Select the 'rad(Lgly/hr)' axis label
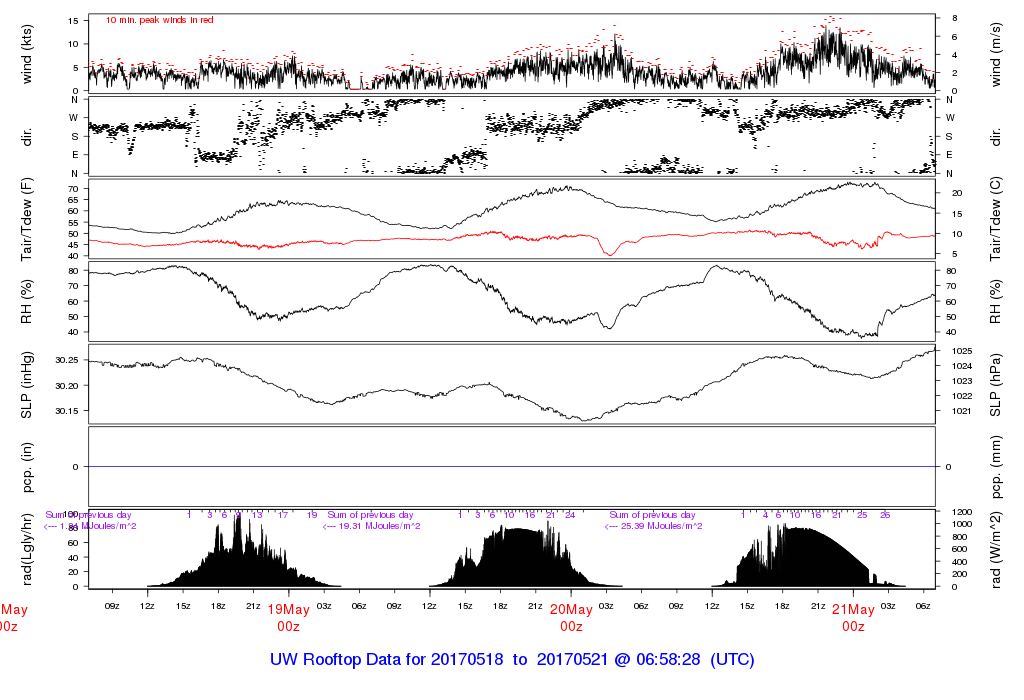The image size is (1024, 700). tap(27, 549)
